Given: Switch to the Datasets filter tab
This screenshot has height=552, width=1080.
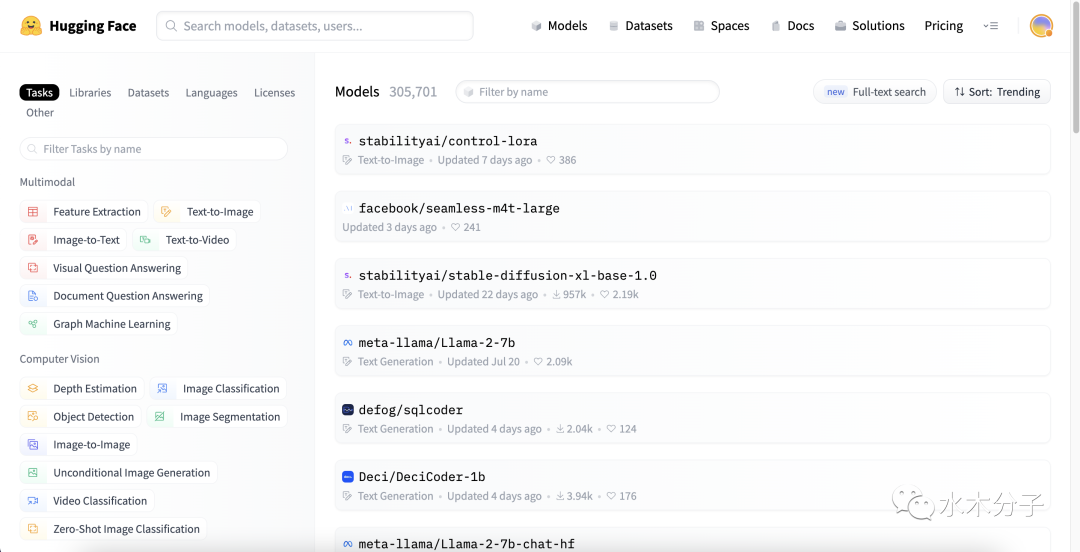Looking at the screenshot, I should point(148,92).
